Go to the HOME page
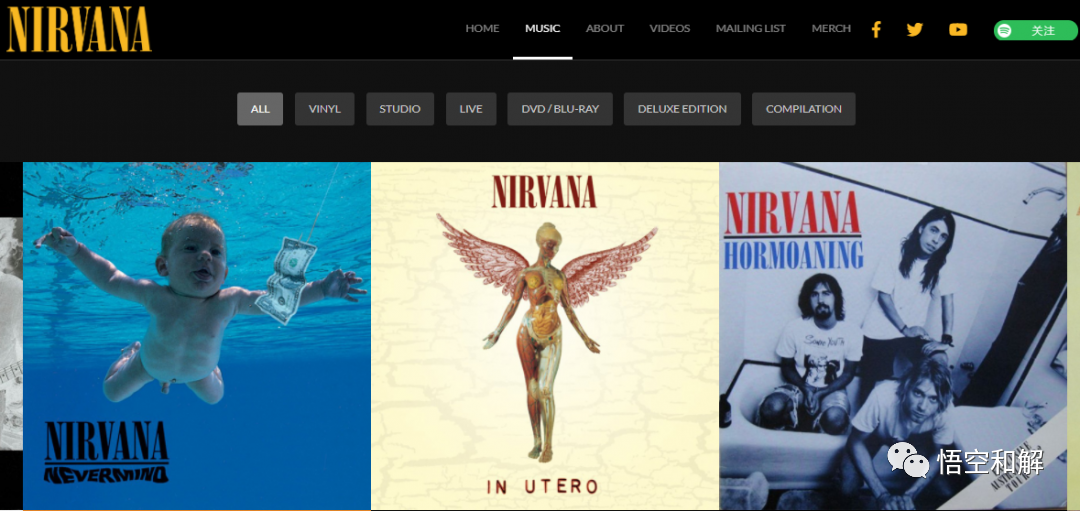This screenshot has height=511, width=1080. point(482,29)
